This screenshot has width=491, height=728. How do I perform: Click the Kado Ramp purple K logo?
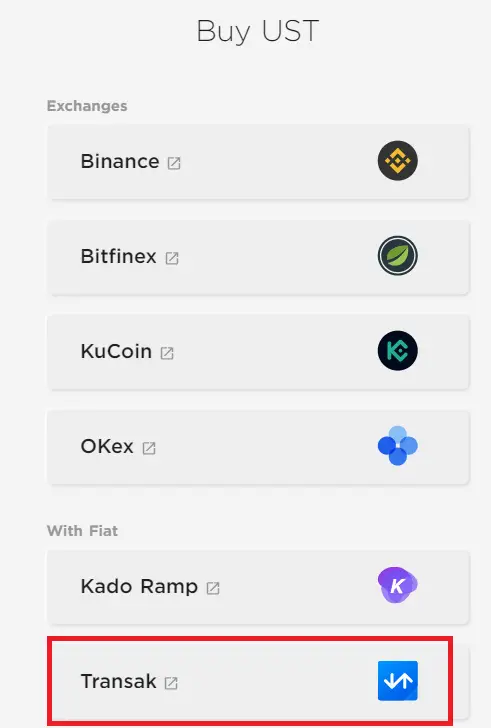click(398, 585)
